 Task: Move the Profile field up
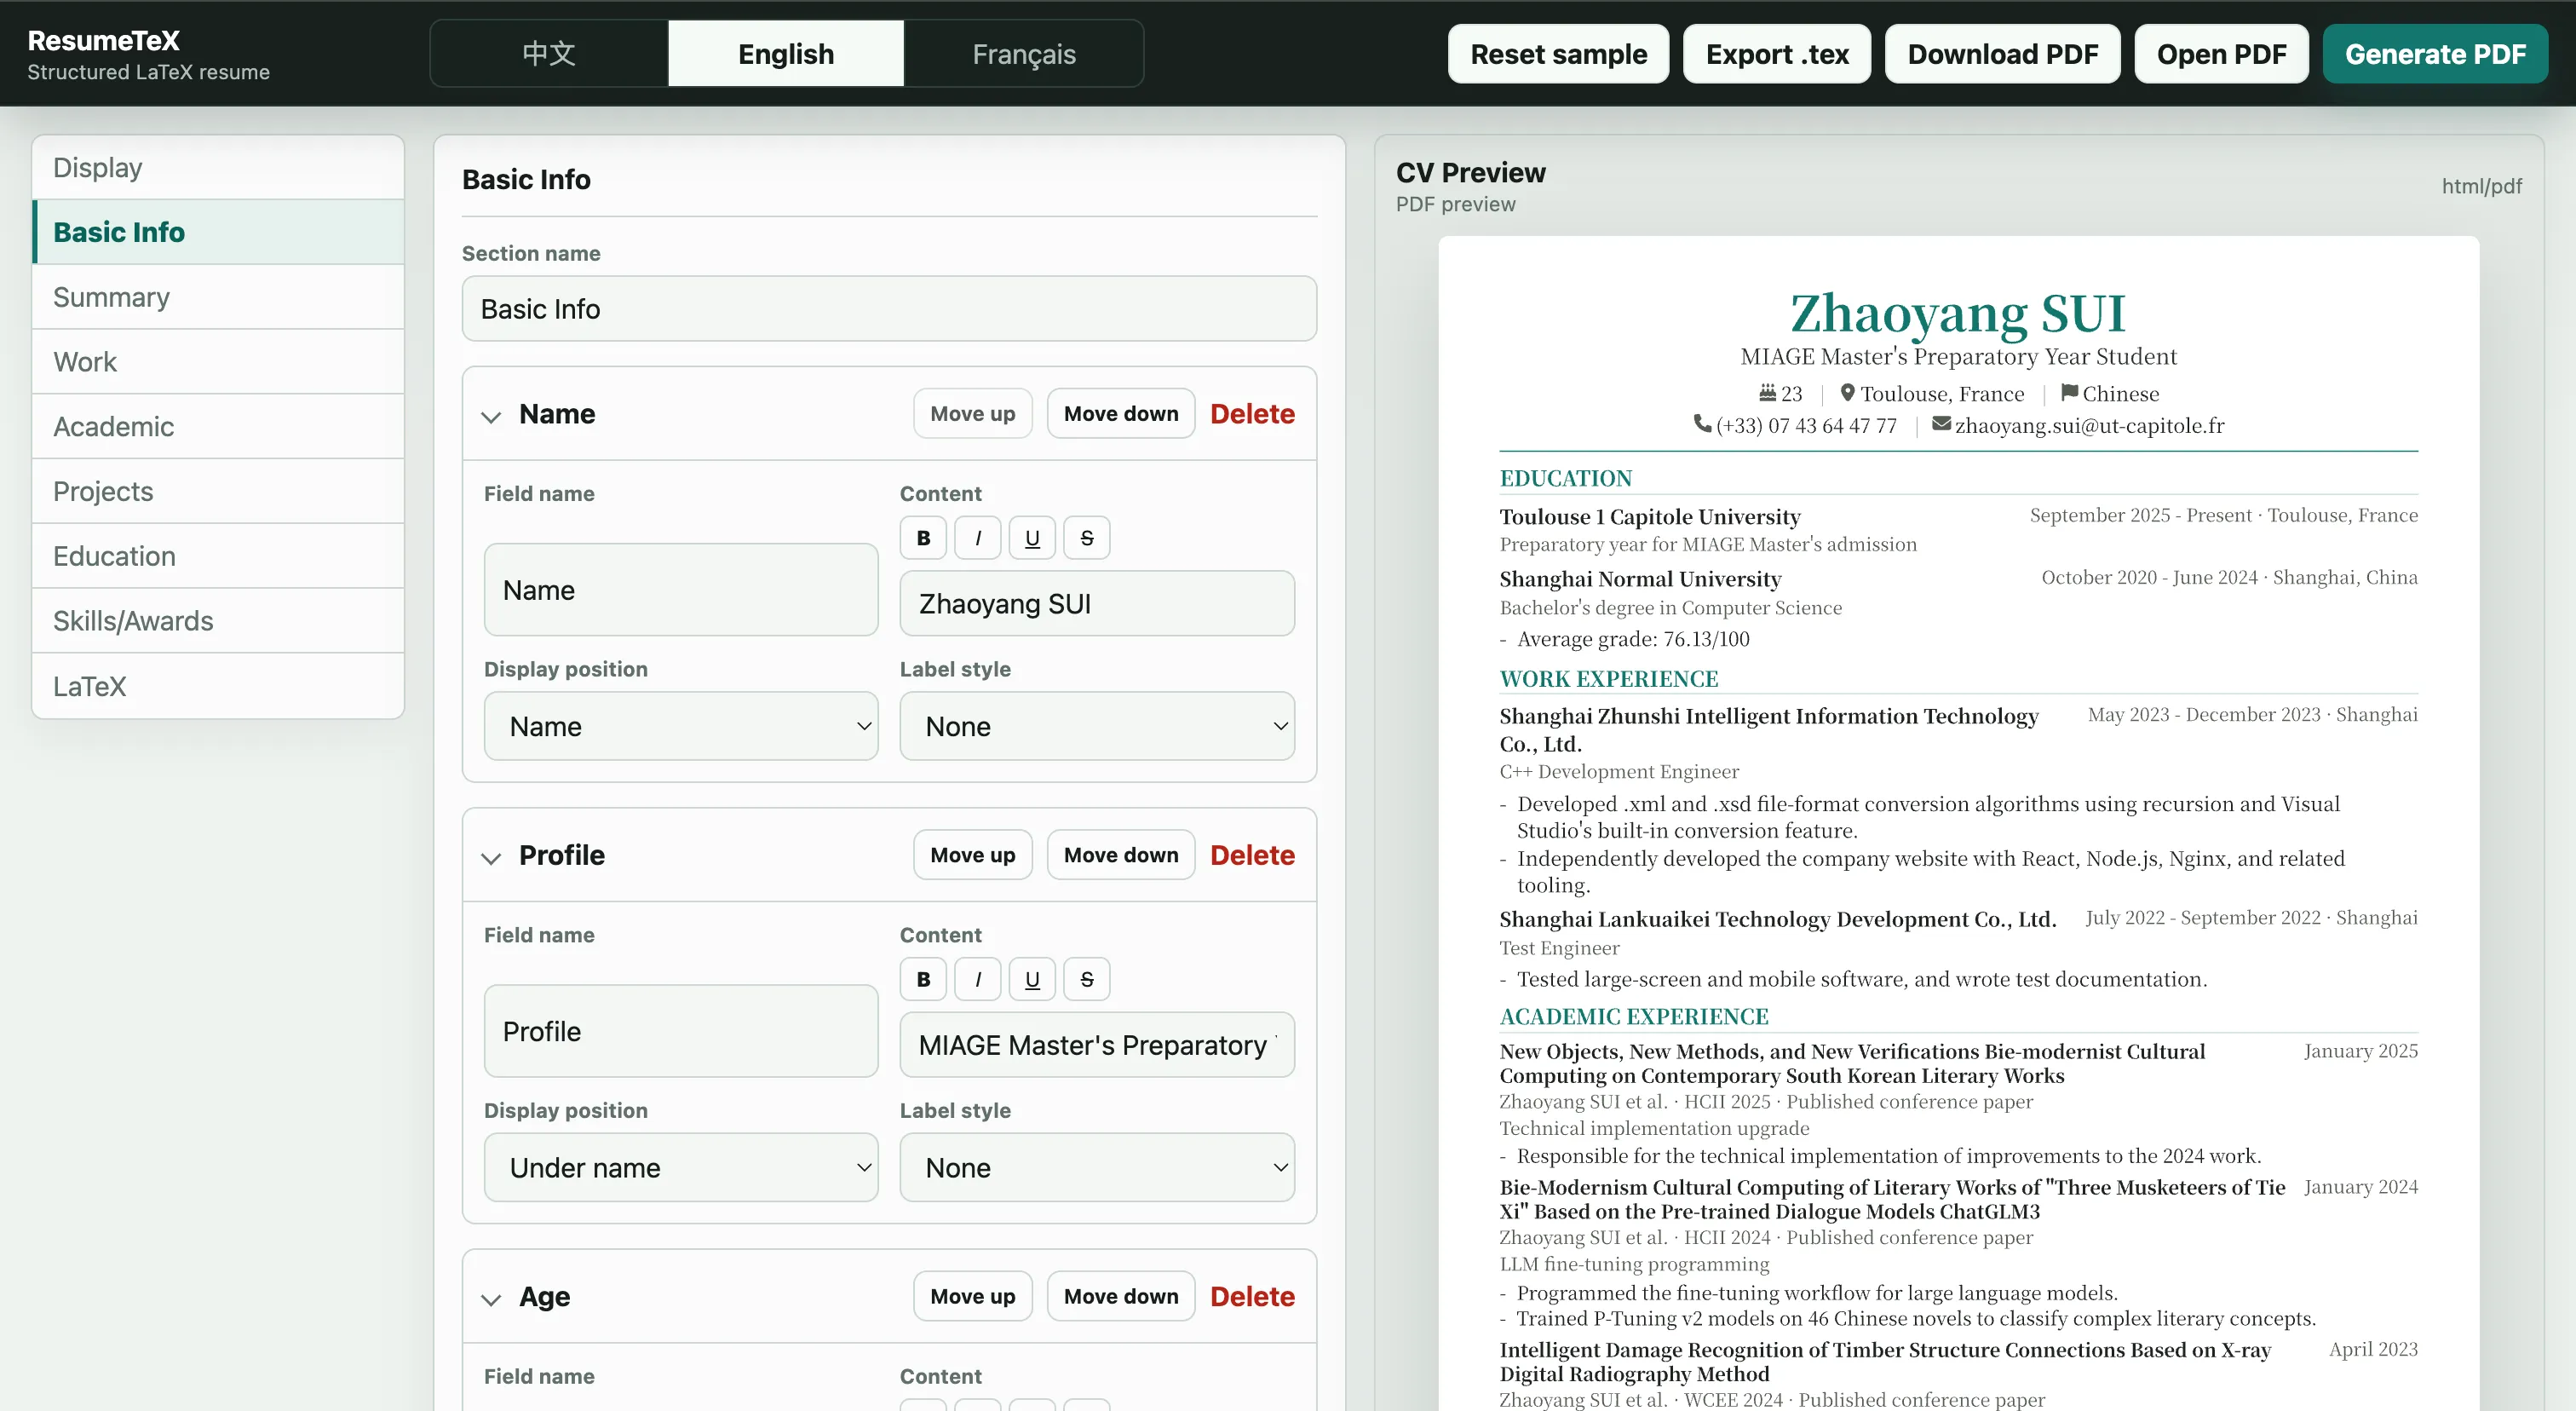pos(972,855)
